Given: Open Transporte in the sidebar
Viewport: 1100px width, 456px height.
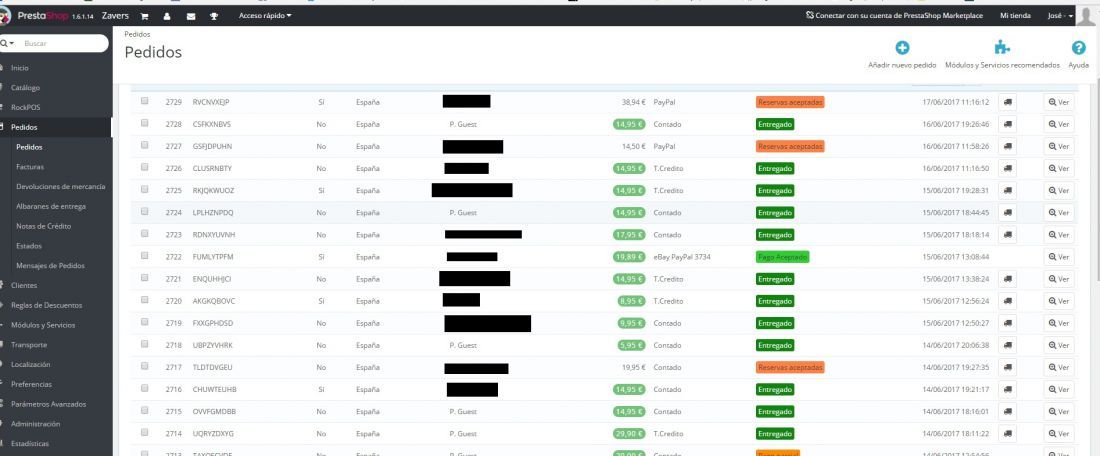Looking at the screenshot, I should click(x=29, y=345).
